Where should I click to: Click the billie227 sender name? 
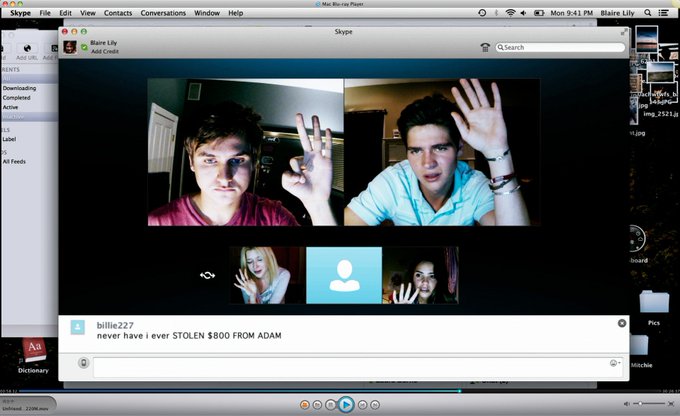click(115, 325)
